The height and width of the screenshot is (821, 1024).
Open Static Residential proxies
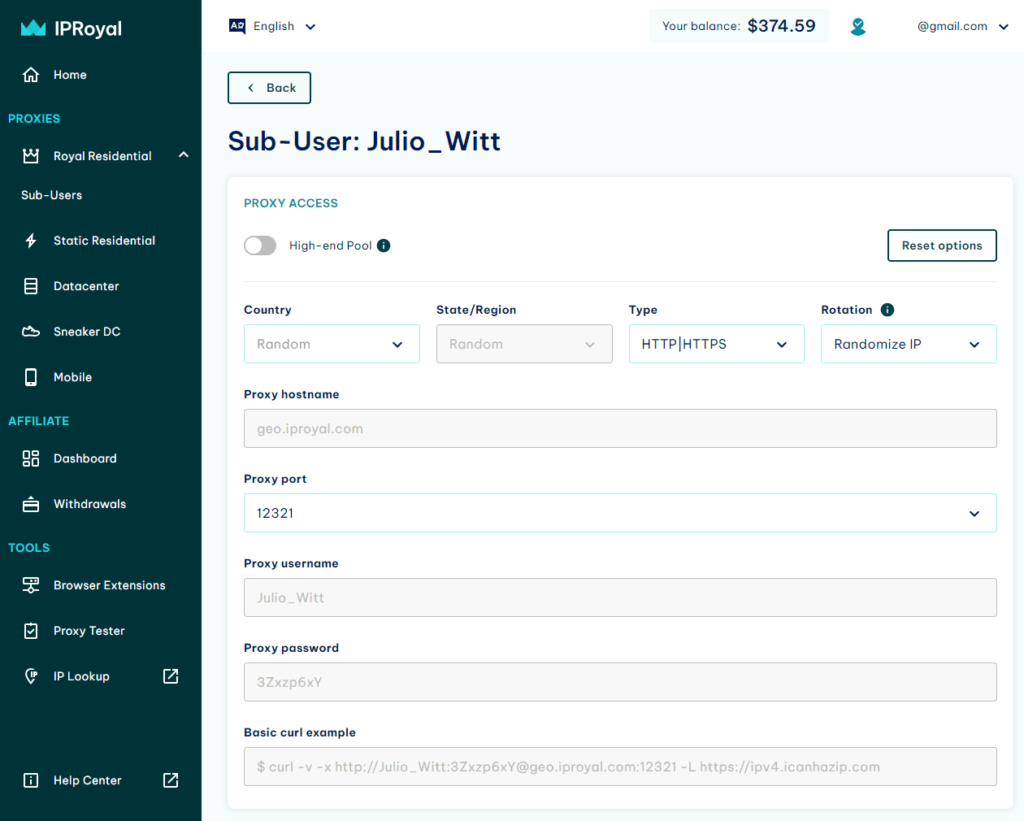pos(104,240)
